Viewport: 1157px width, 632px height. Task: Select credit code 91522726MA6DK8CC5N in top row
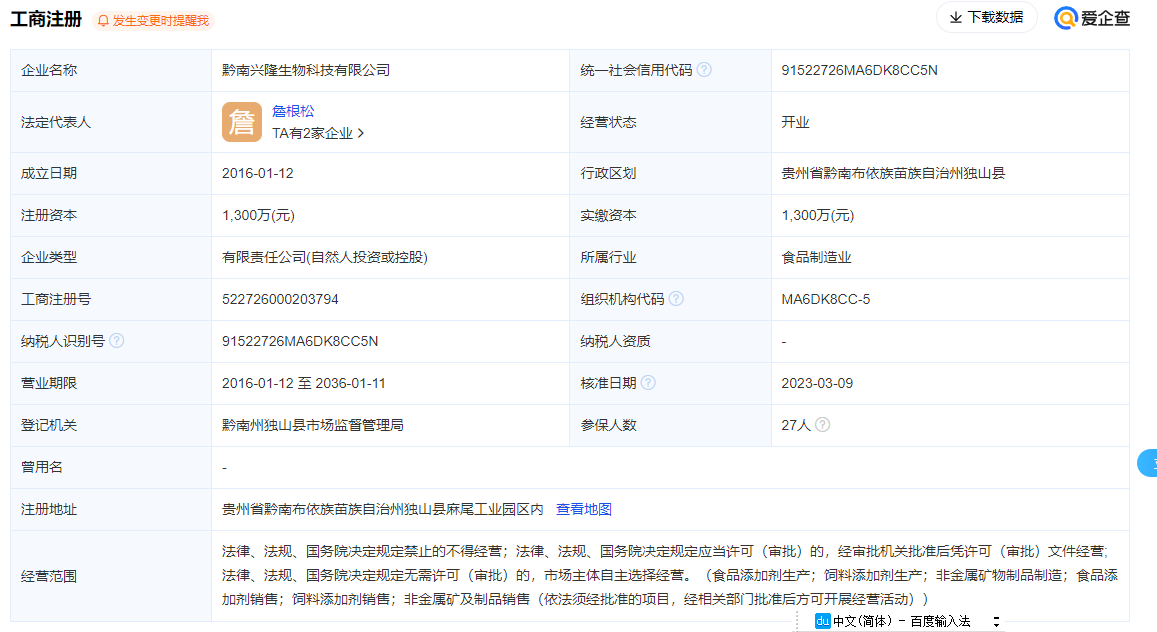click(860, 70)
